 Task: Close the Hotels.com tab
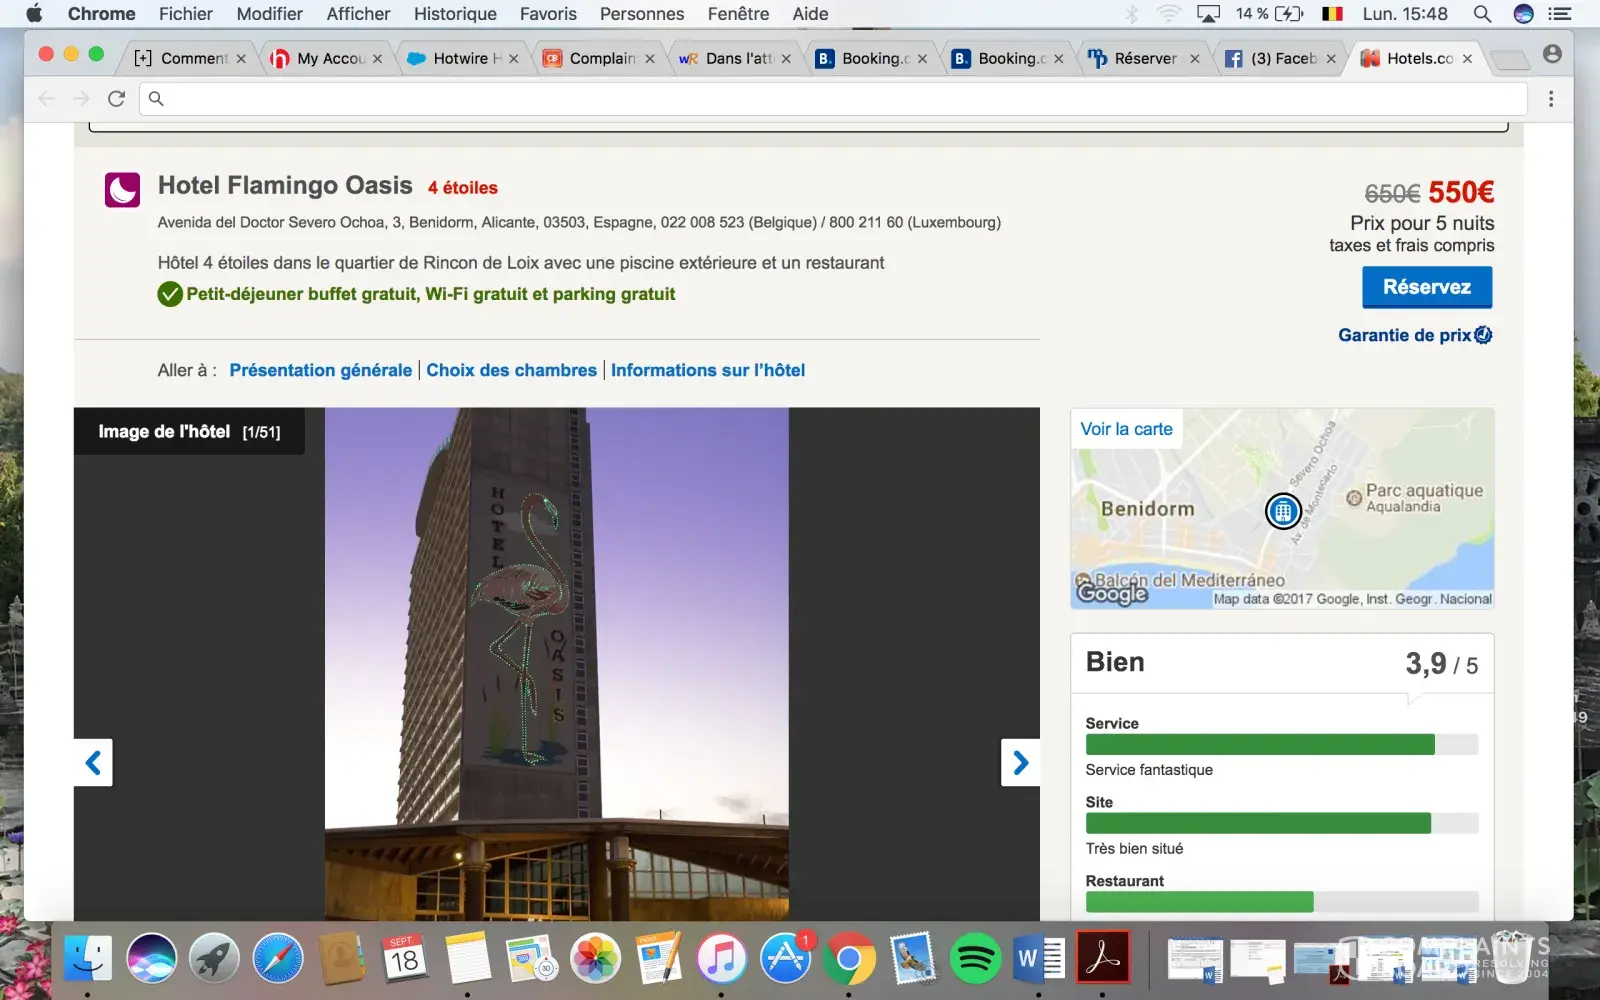pos(1467,59)
